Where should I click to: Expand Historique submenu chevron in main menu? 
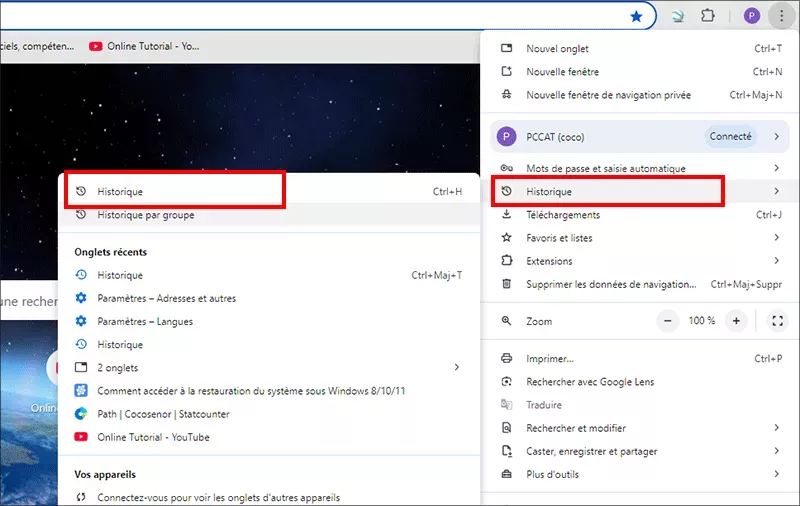click(x=776, y=191)
